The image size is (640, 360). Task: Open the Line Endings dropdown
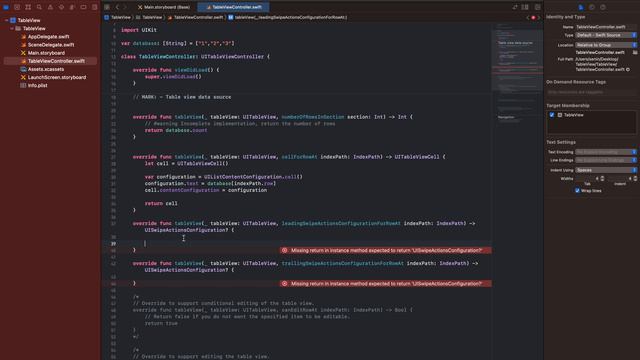tap(606, 160)
